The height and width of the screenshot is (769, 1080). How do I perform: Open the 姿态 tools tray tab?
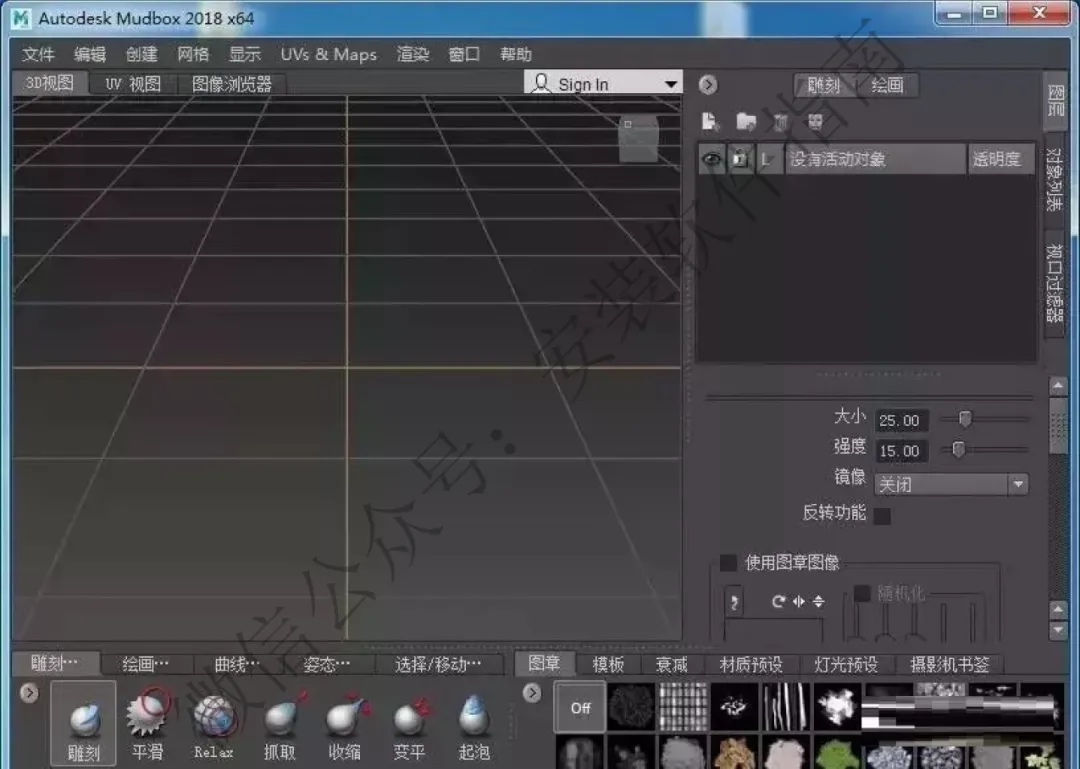[x=326, y=664]
